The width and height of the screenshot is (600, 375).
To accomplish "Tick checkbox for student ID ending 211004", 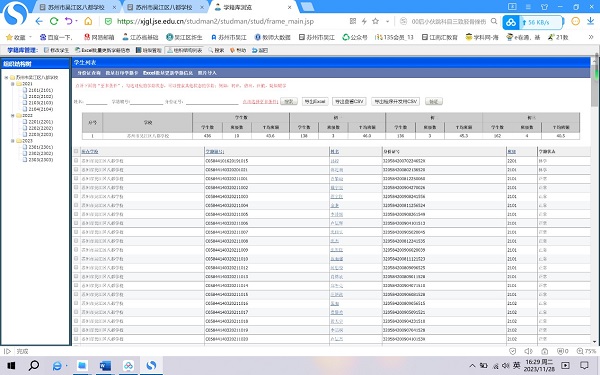I will [x=76, y=205].
